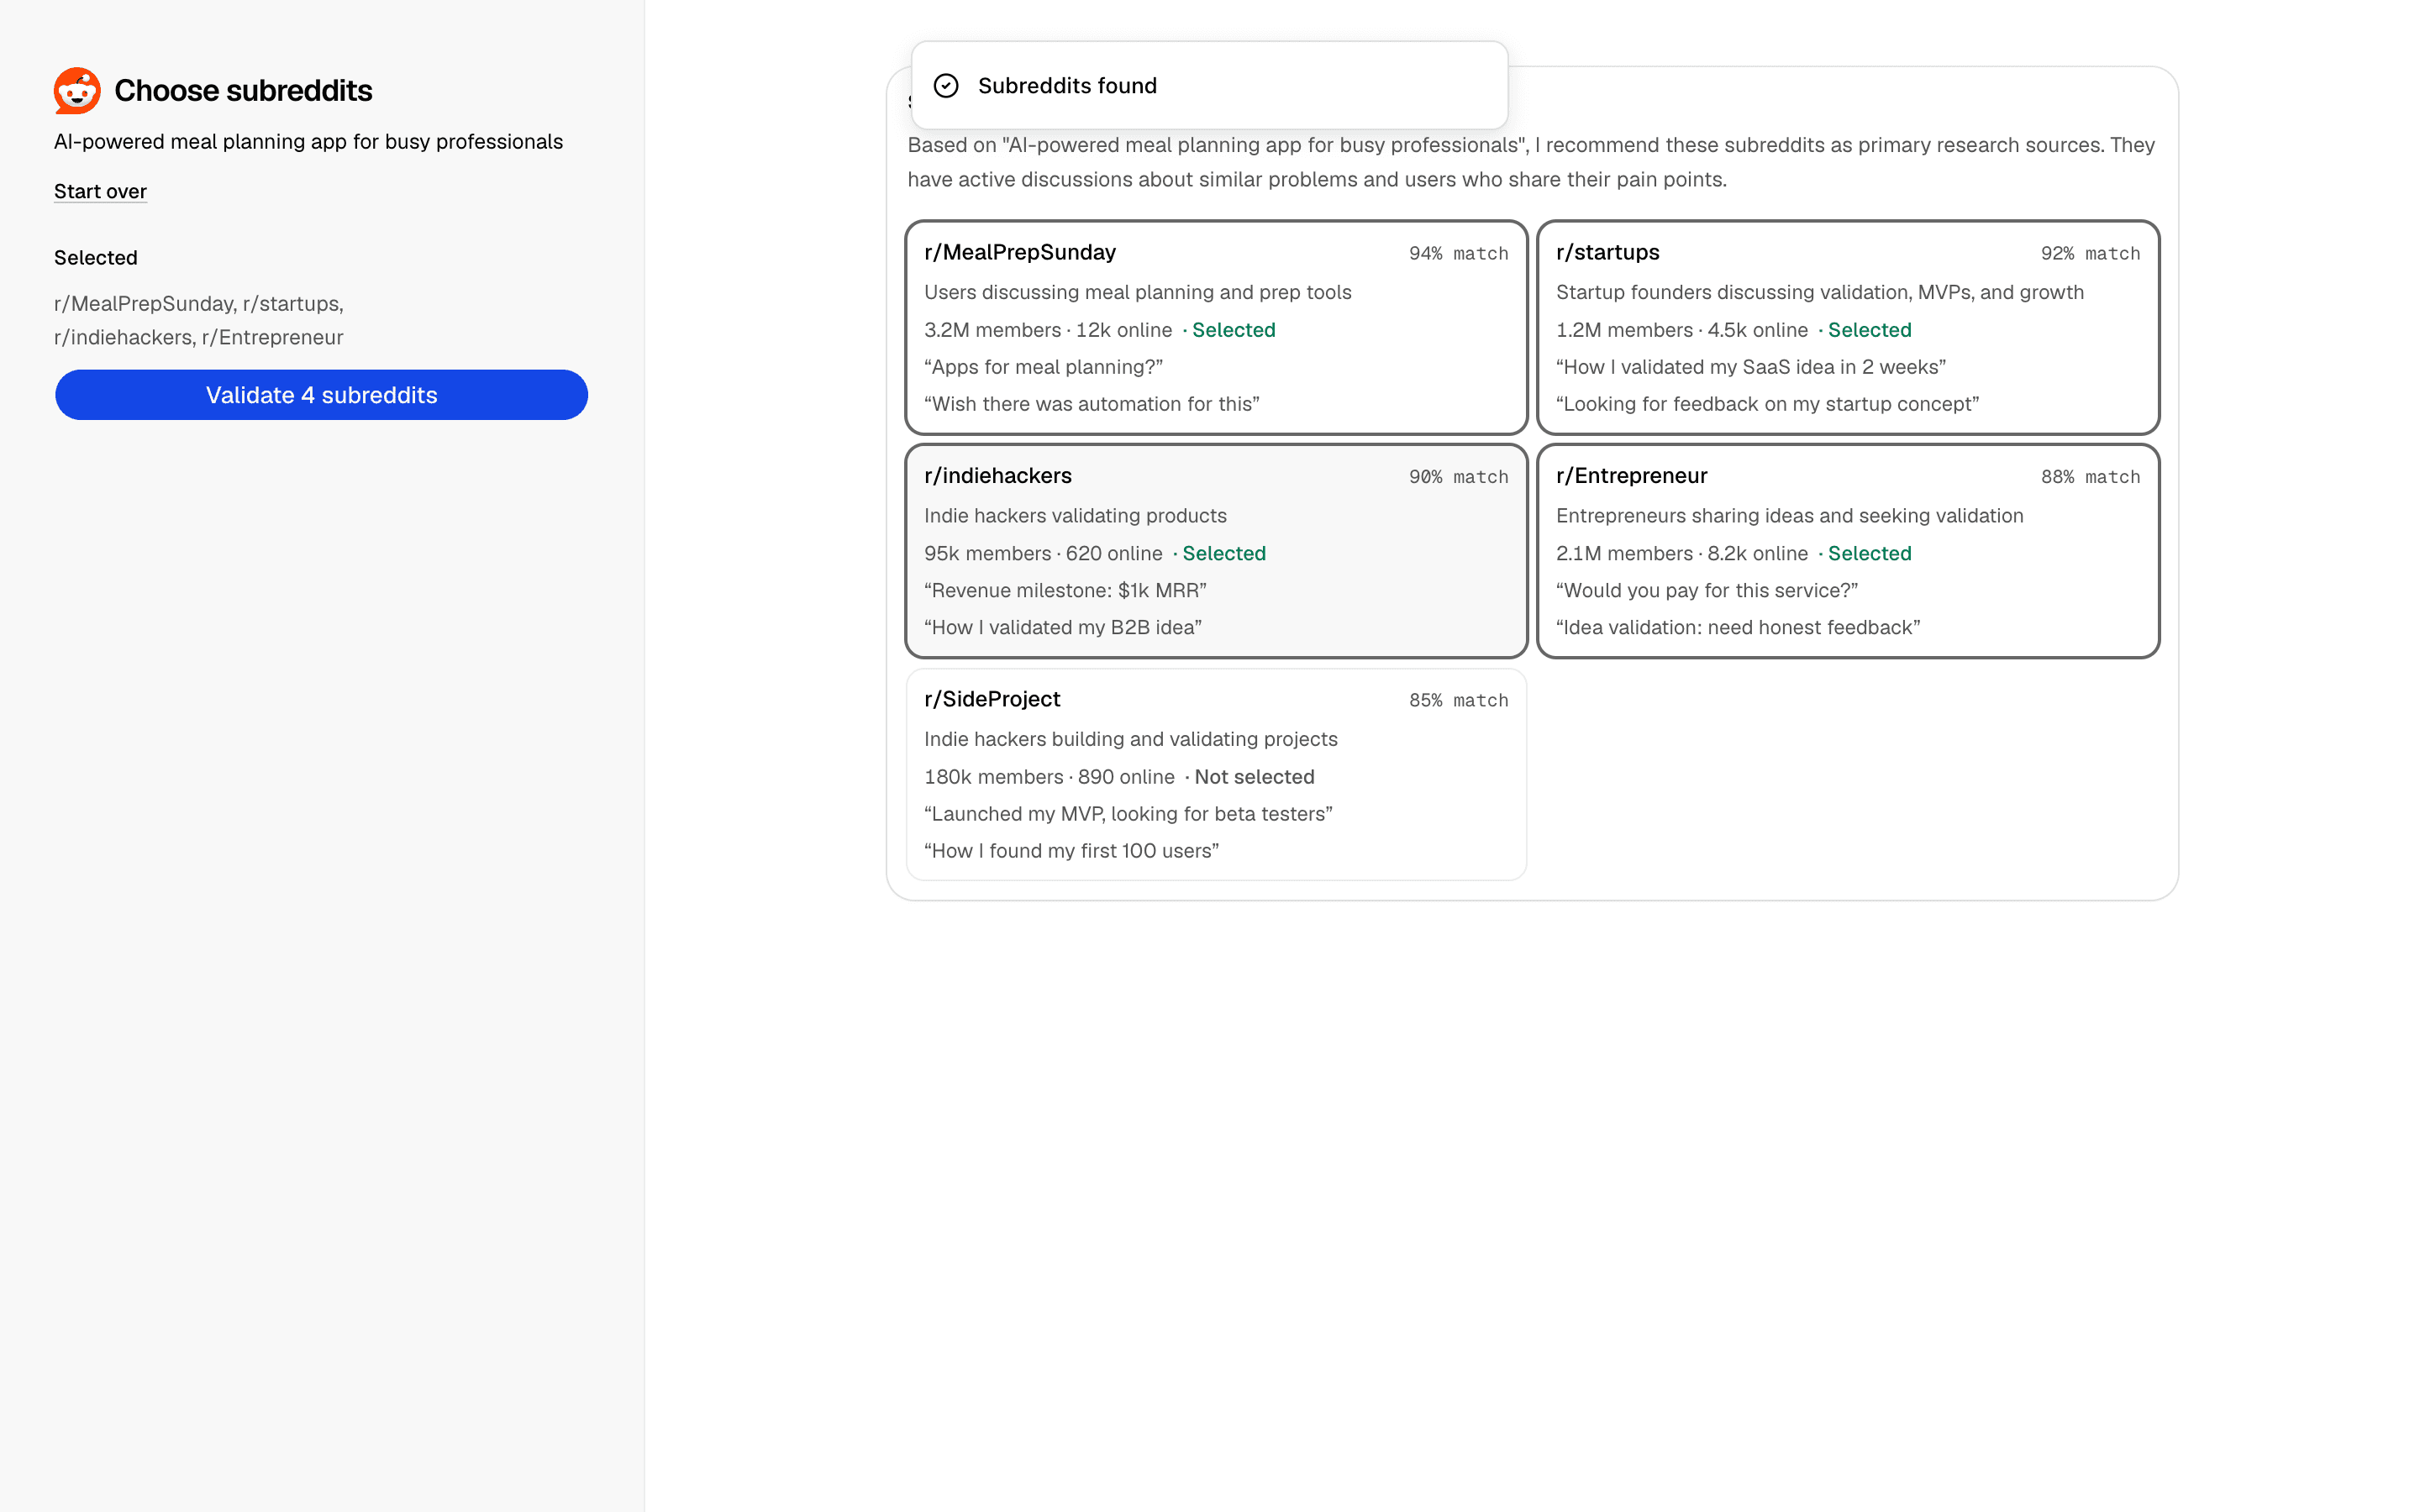Screen dimensions: 2420x1512
Task: Click the 94% match label
Action: pos(1458,254)
